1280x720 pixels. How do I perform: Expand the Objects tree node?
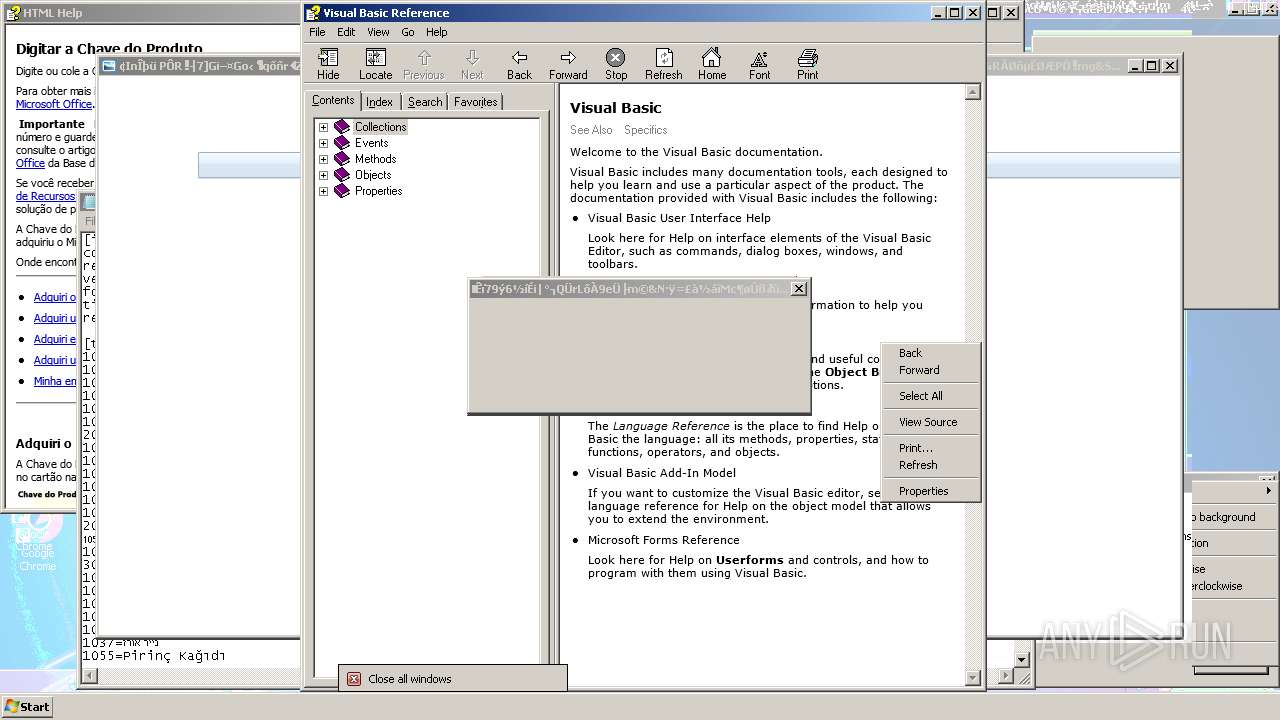point(323,175)
